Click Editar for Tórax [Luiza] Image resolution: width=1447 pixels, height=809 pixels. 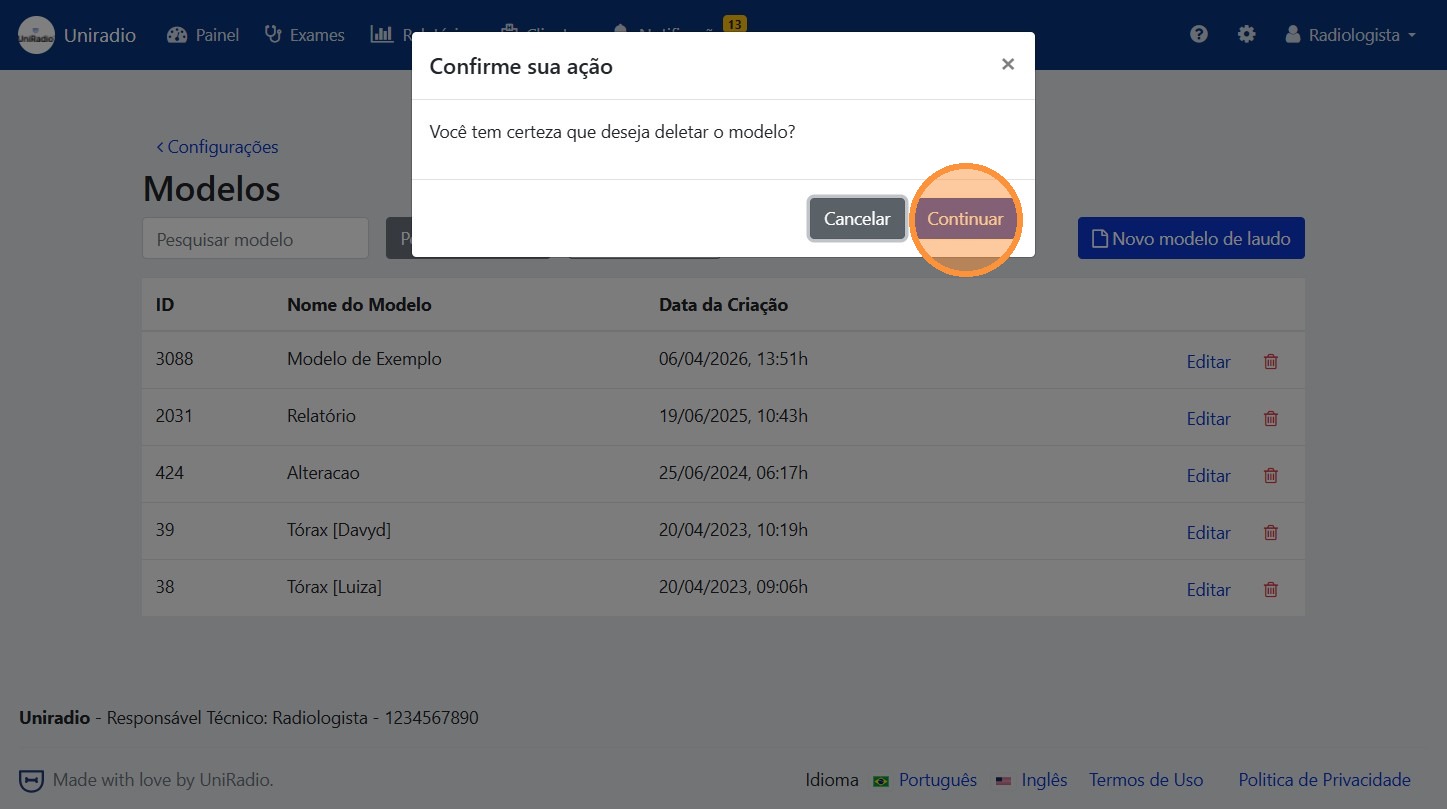(1208, 590)
